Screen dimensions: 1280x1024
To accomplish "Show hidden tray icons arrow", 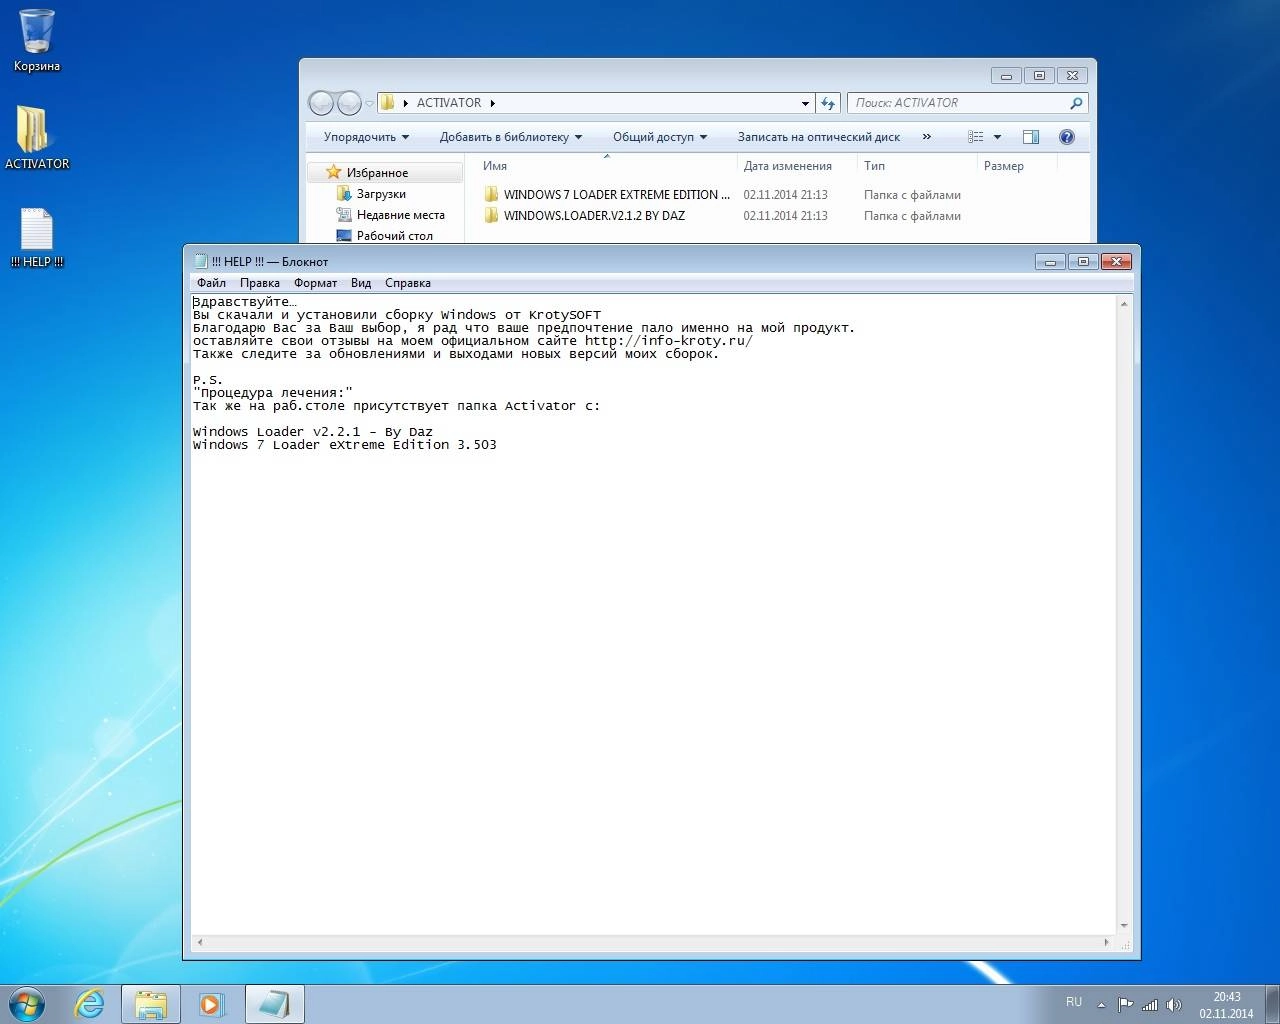I will tap(1101, 1005).
